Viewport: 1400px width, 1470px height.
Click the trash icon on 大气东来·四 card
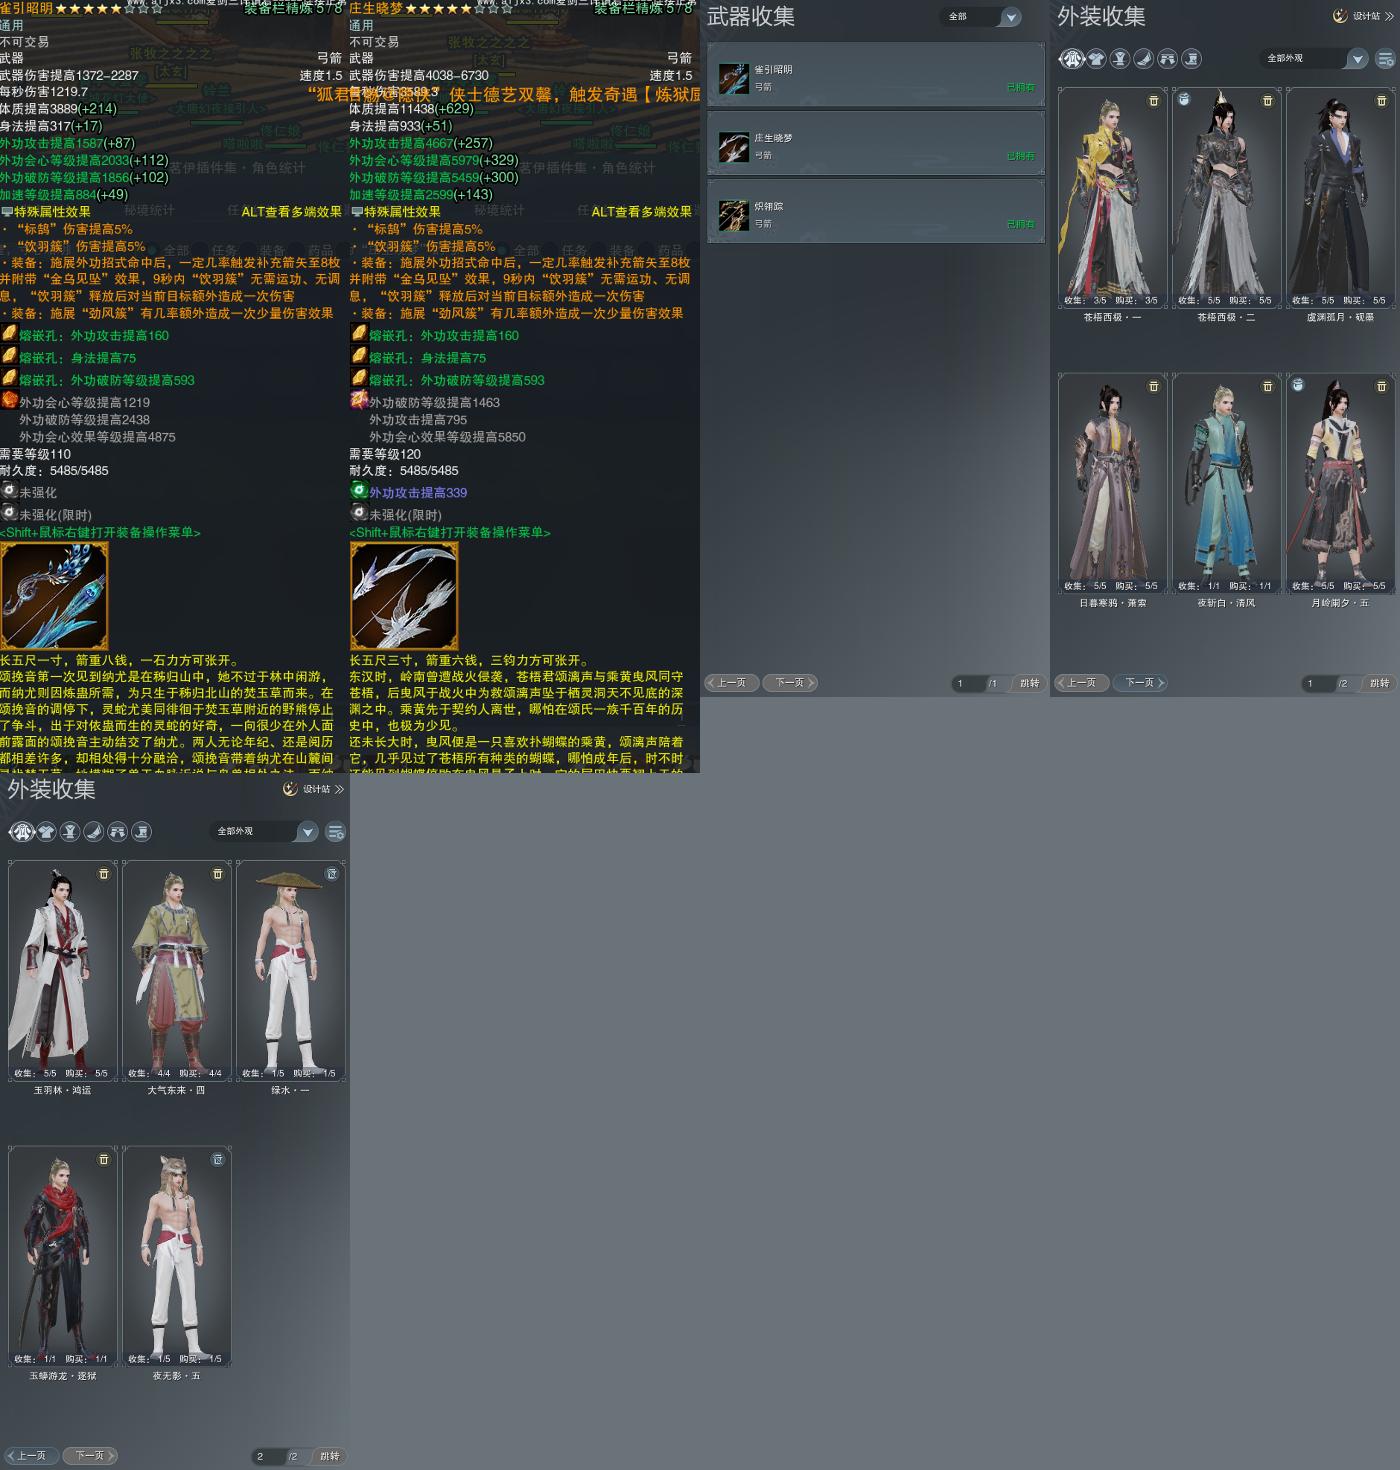tap(218, 874)
